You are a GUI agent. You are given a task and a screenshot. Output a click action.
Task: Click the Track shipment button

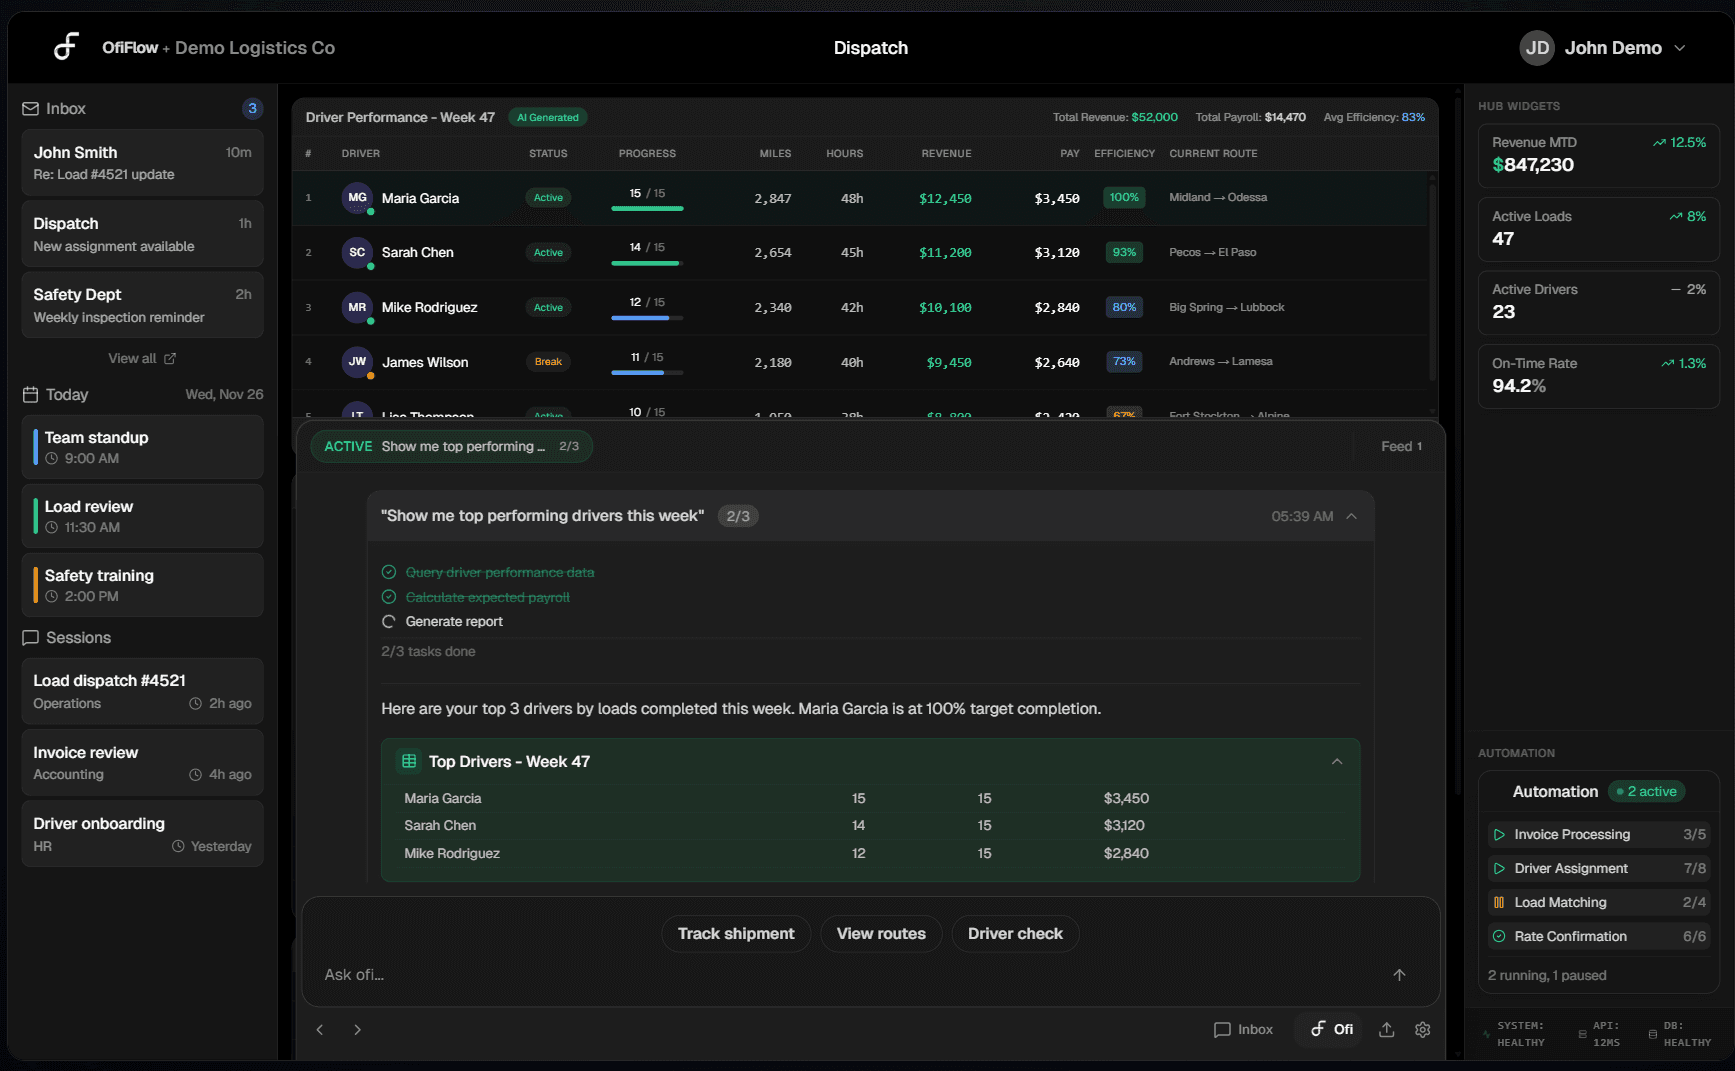point(736,933)
